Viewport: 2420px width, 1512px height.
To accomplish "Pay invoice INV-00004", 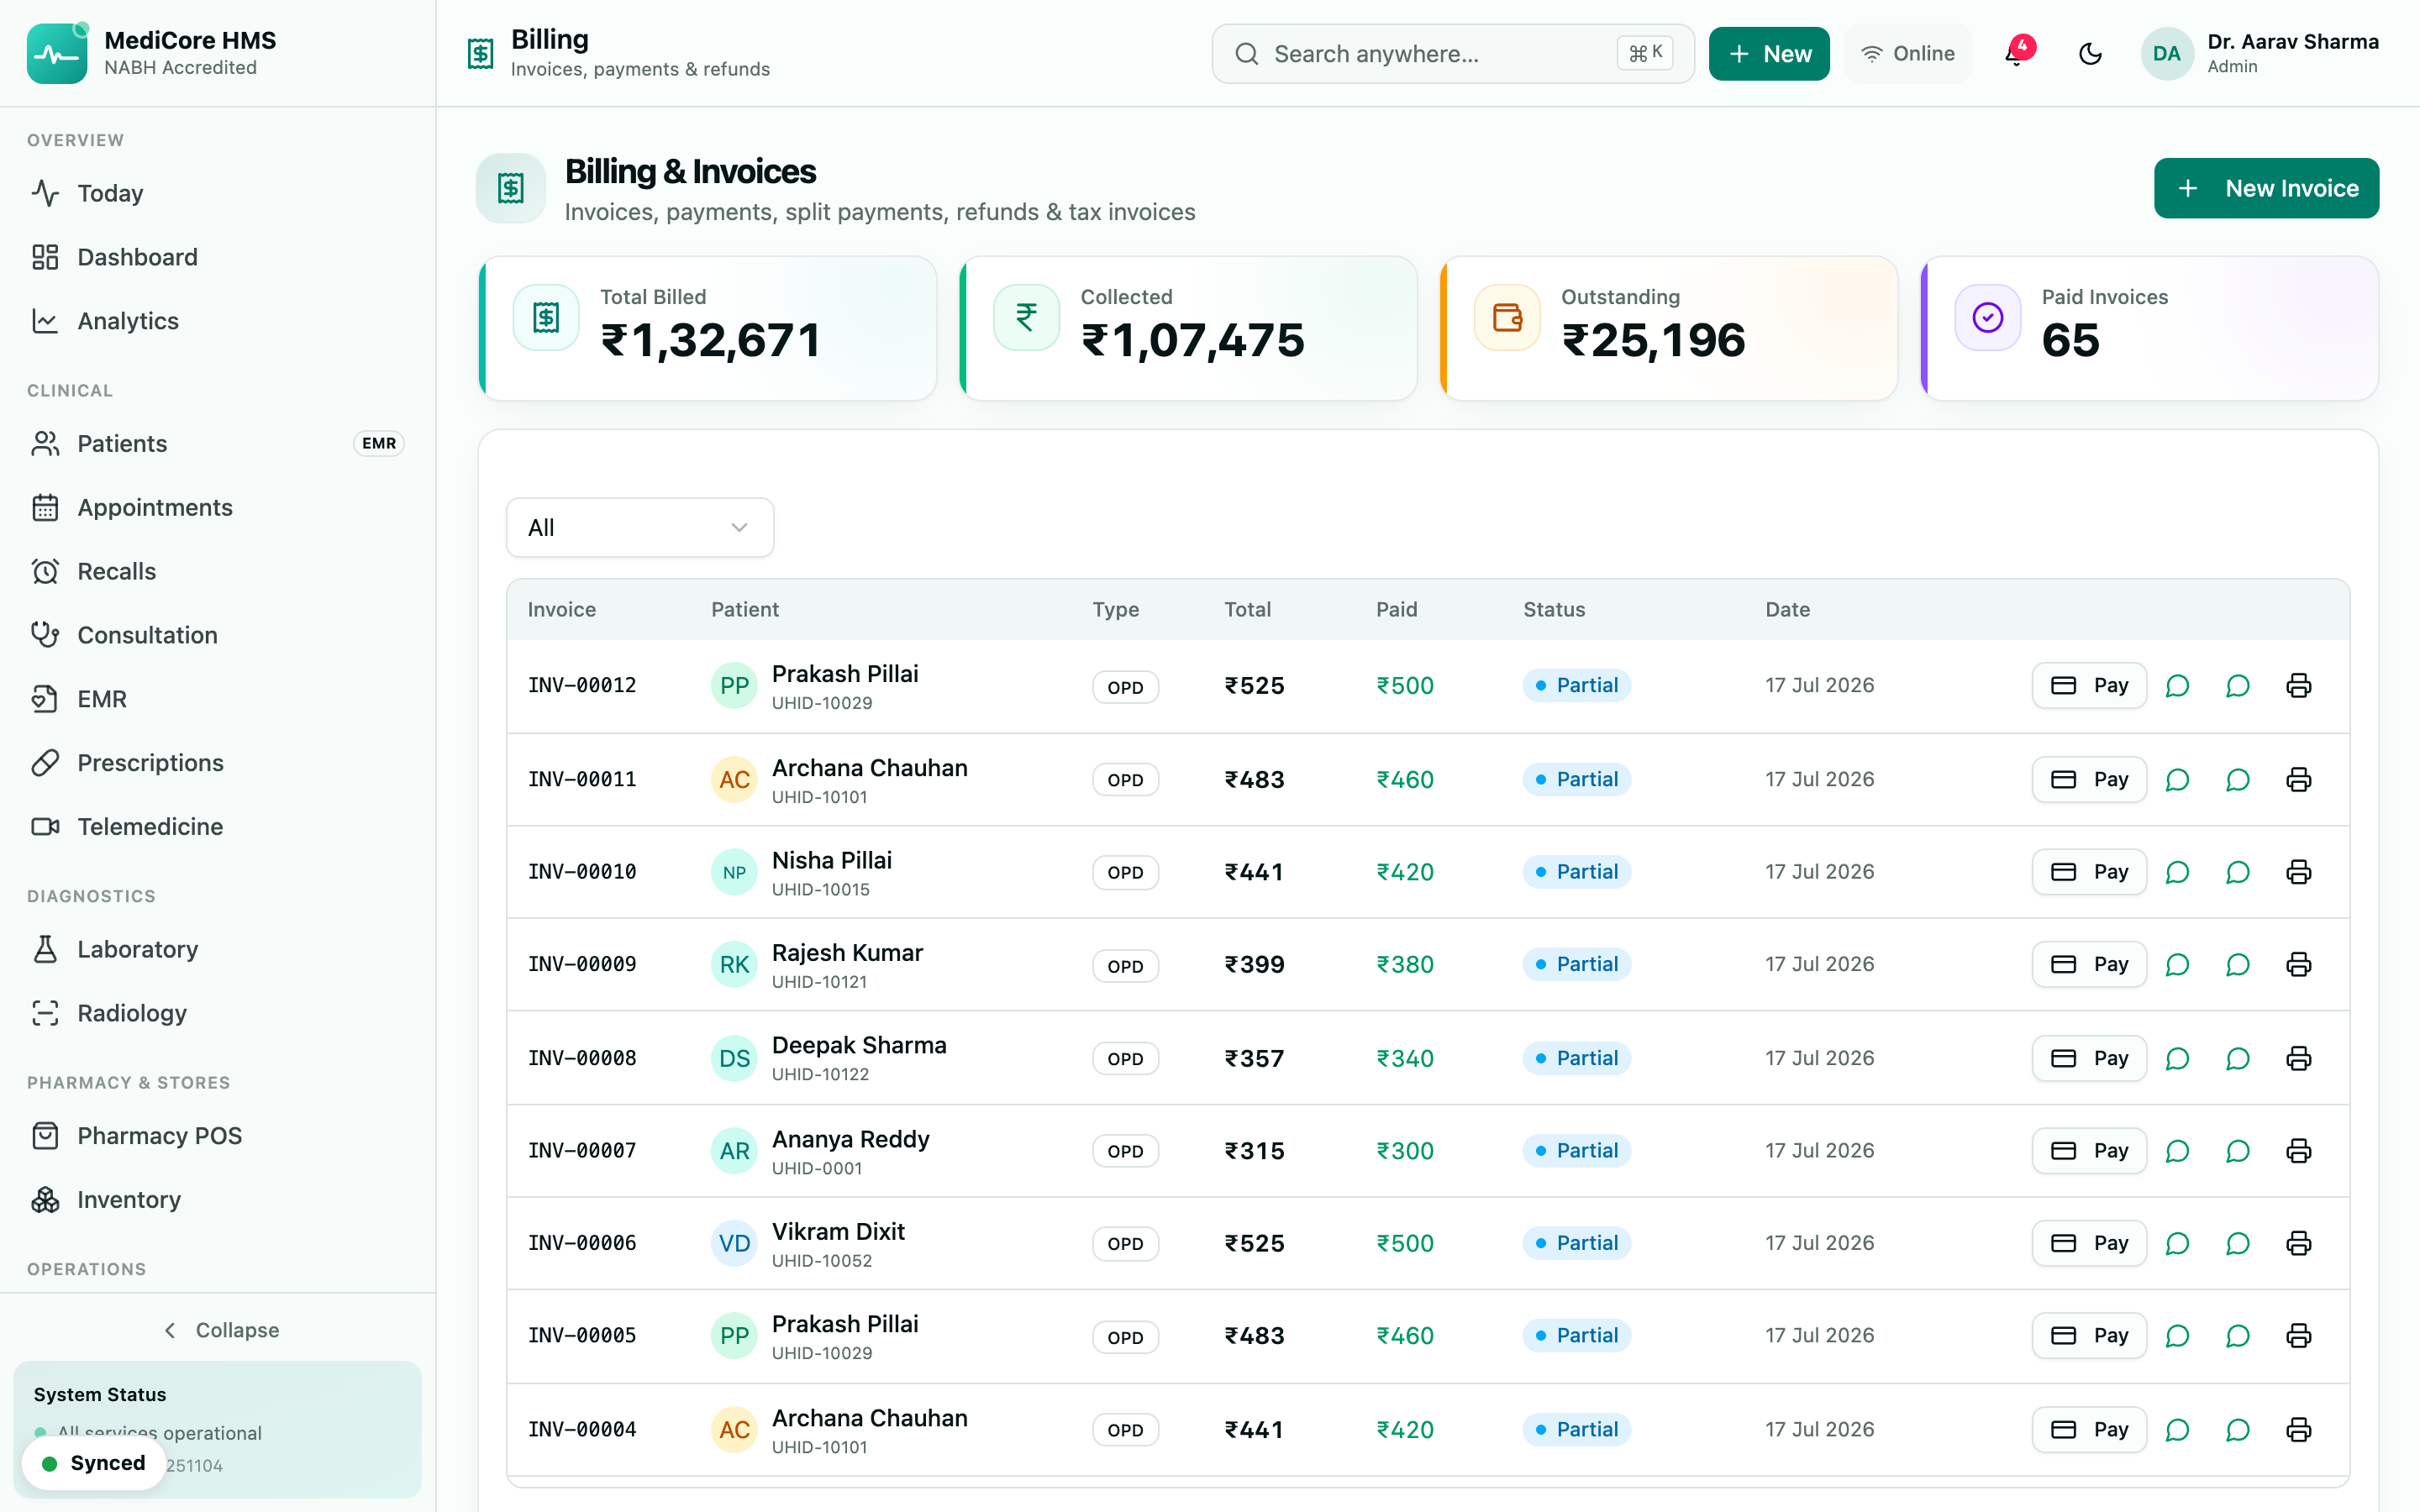I will [2089, 1430].
